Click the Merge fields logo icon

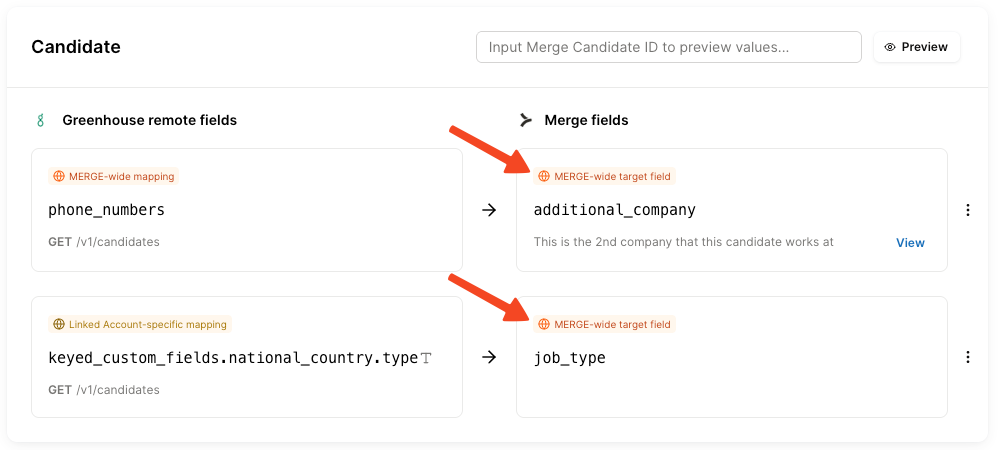point(526,120)
